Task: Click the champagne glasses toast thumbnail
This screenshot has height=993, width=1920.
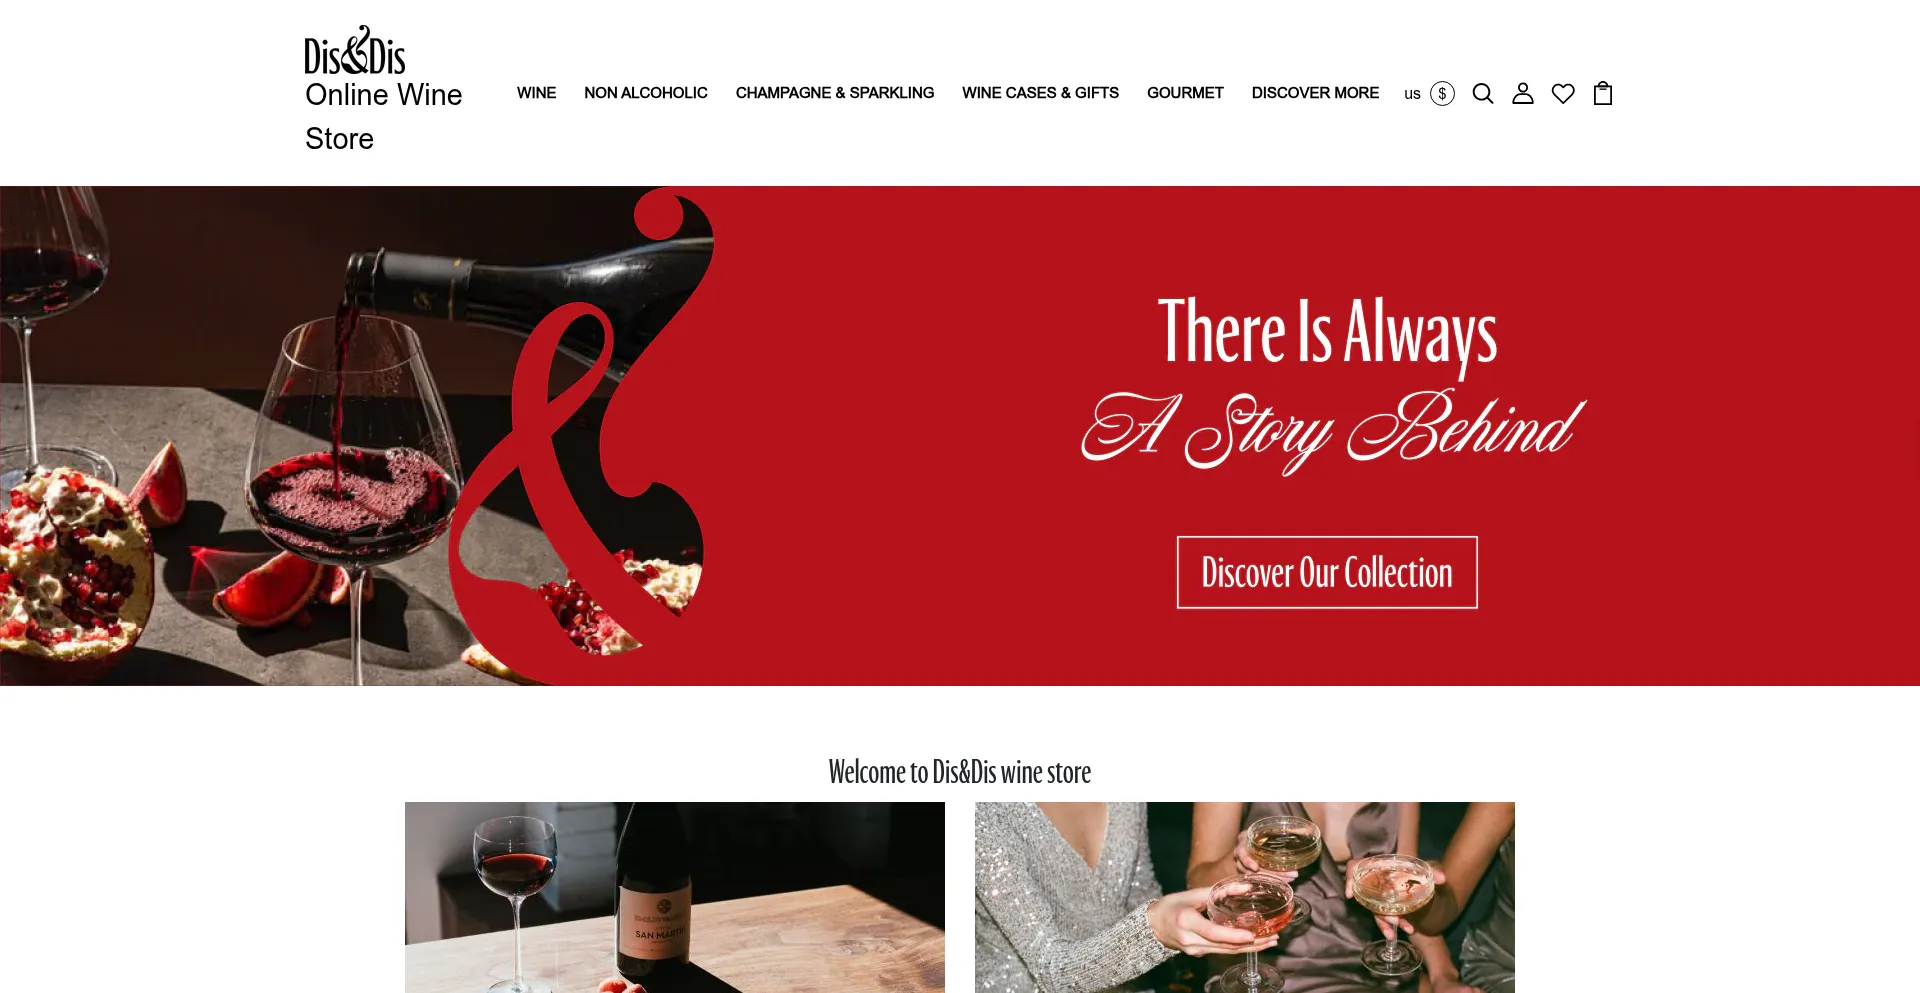Action: 1245,897
